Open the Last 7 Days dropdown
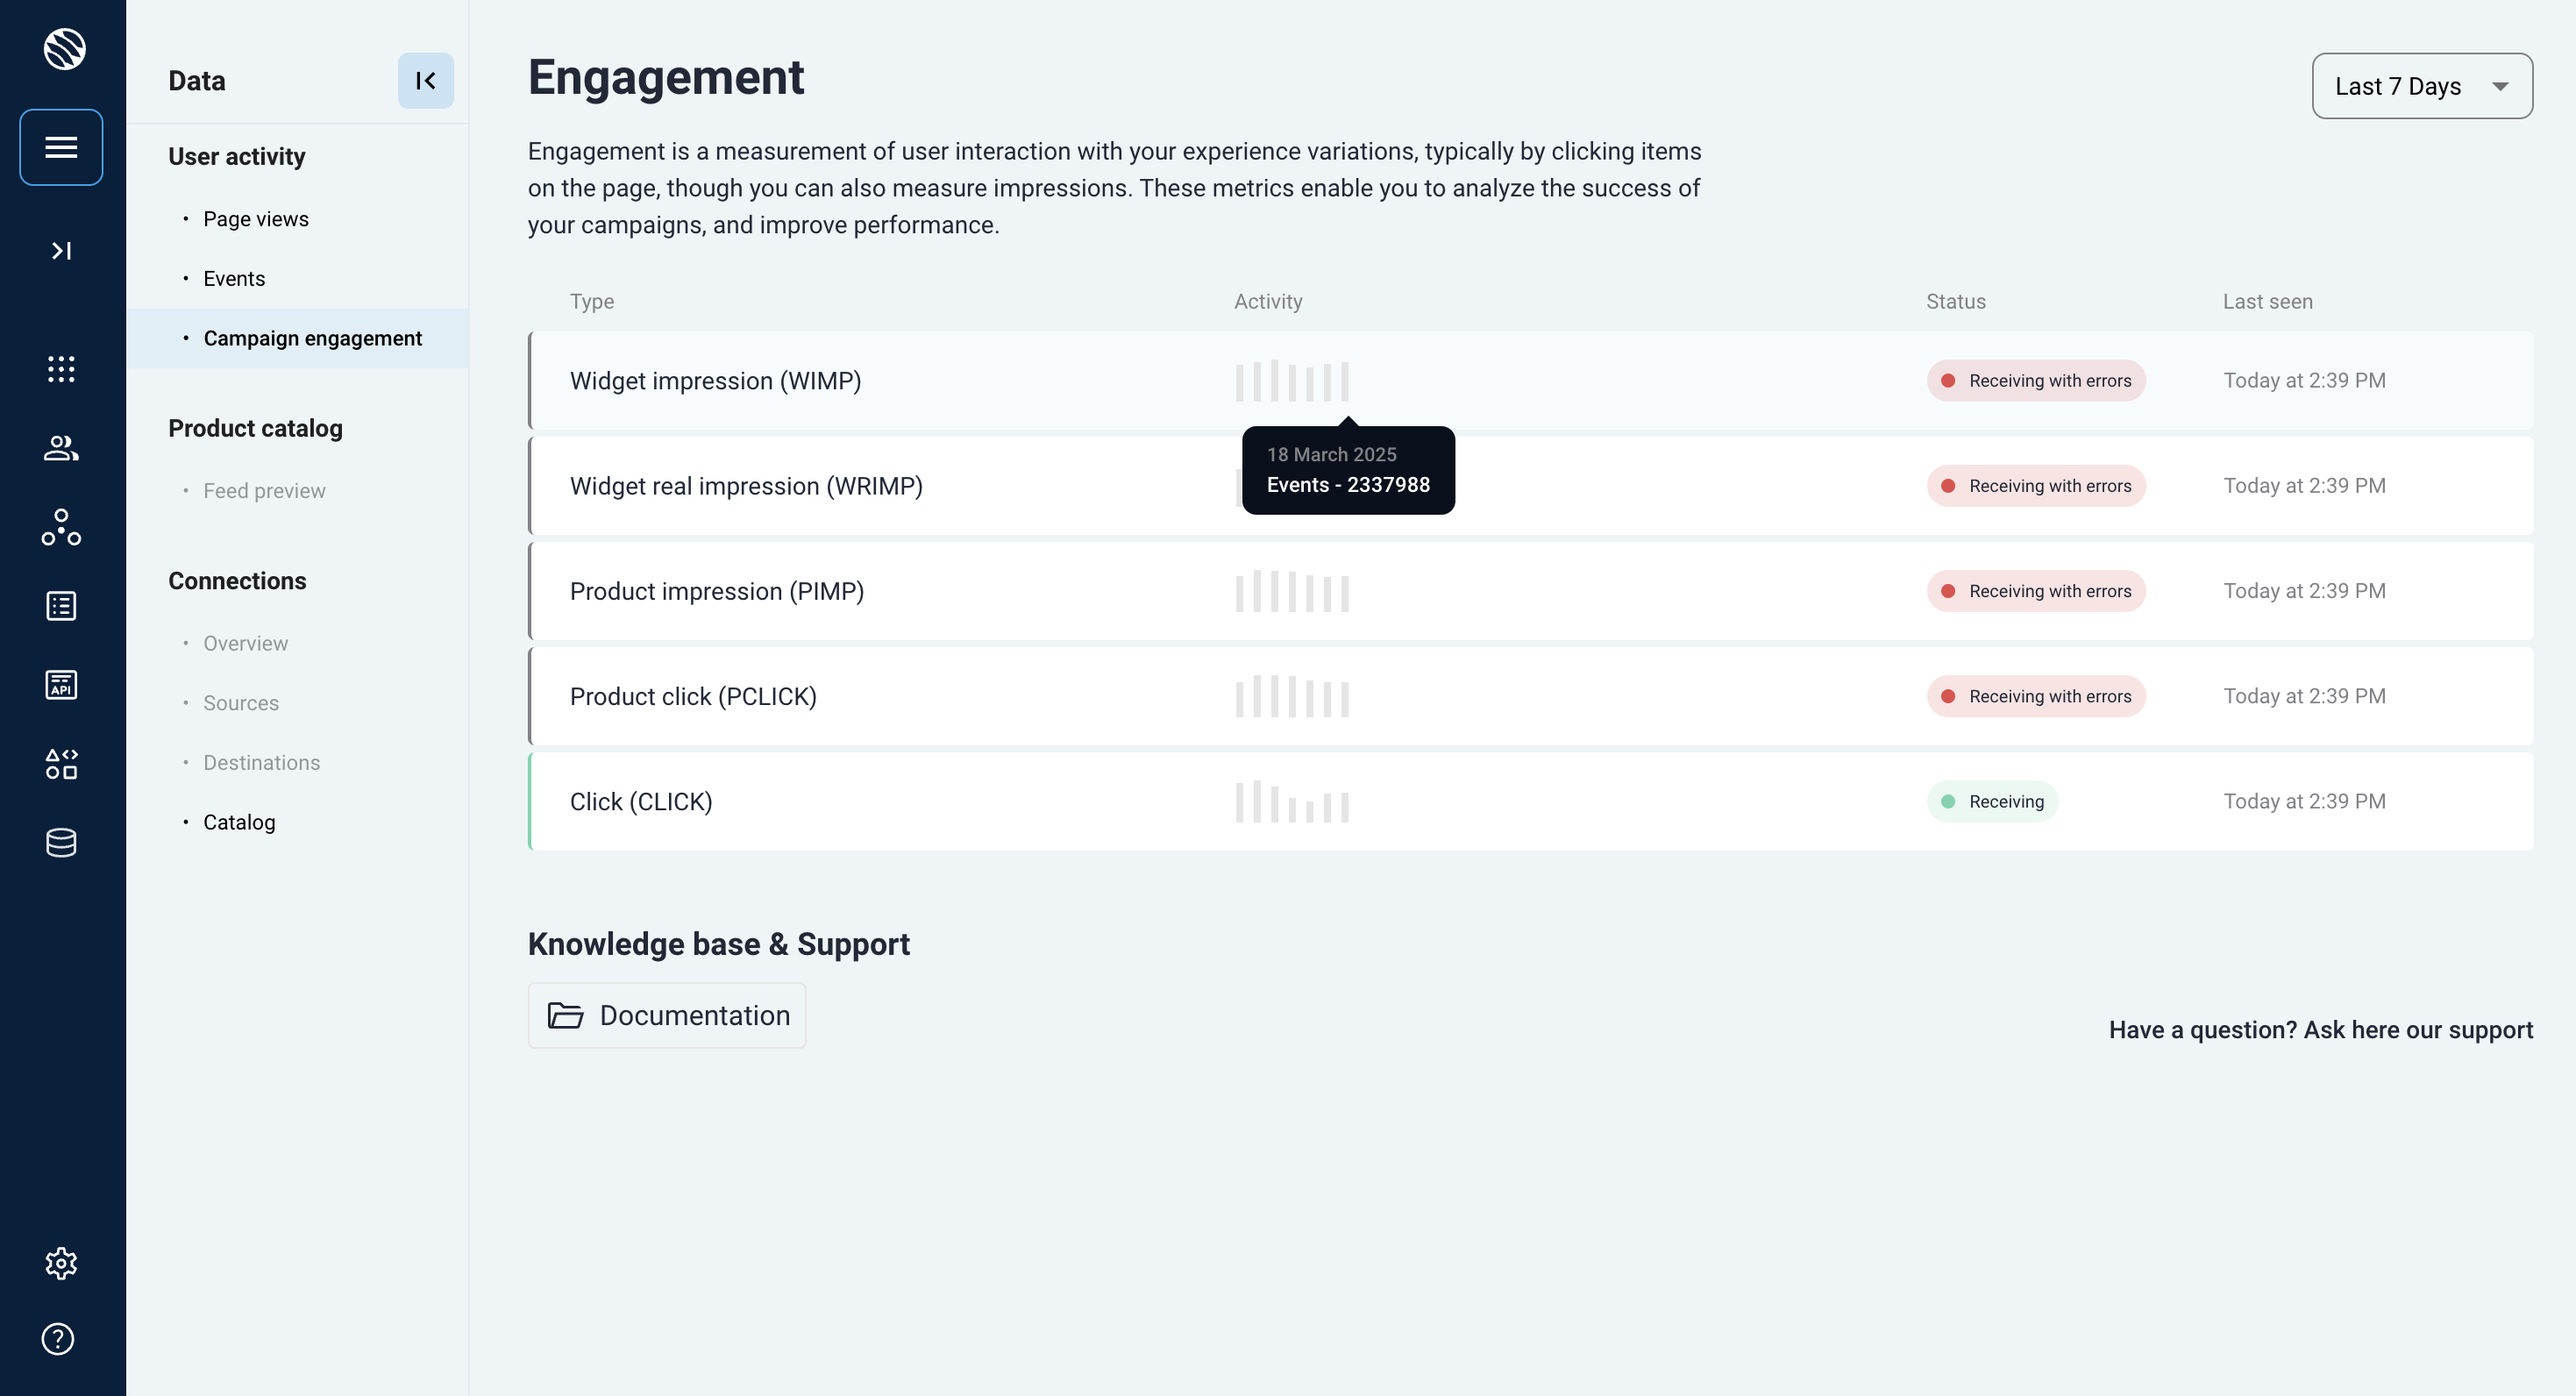The image size is (2576, 1396). point(2421,86)
